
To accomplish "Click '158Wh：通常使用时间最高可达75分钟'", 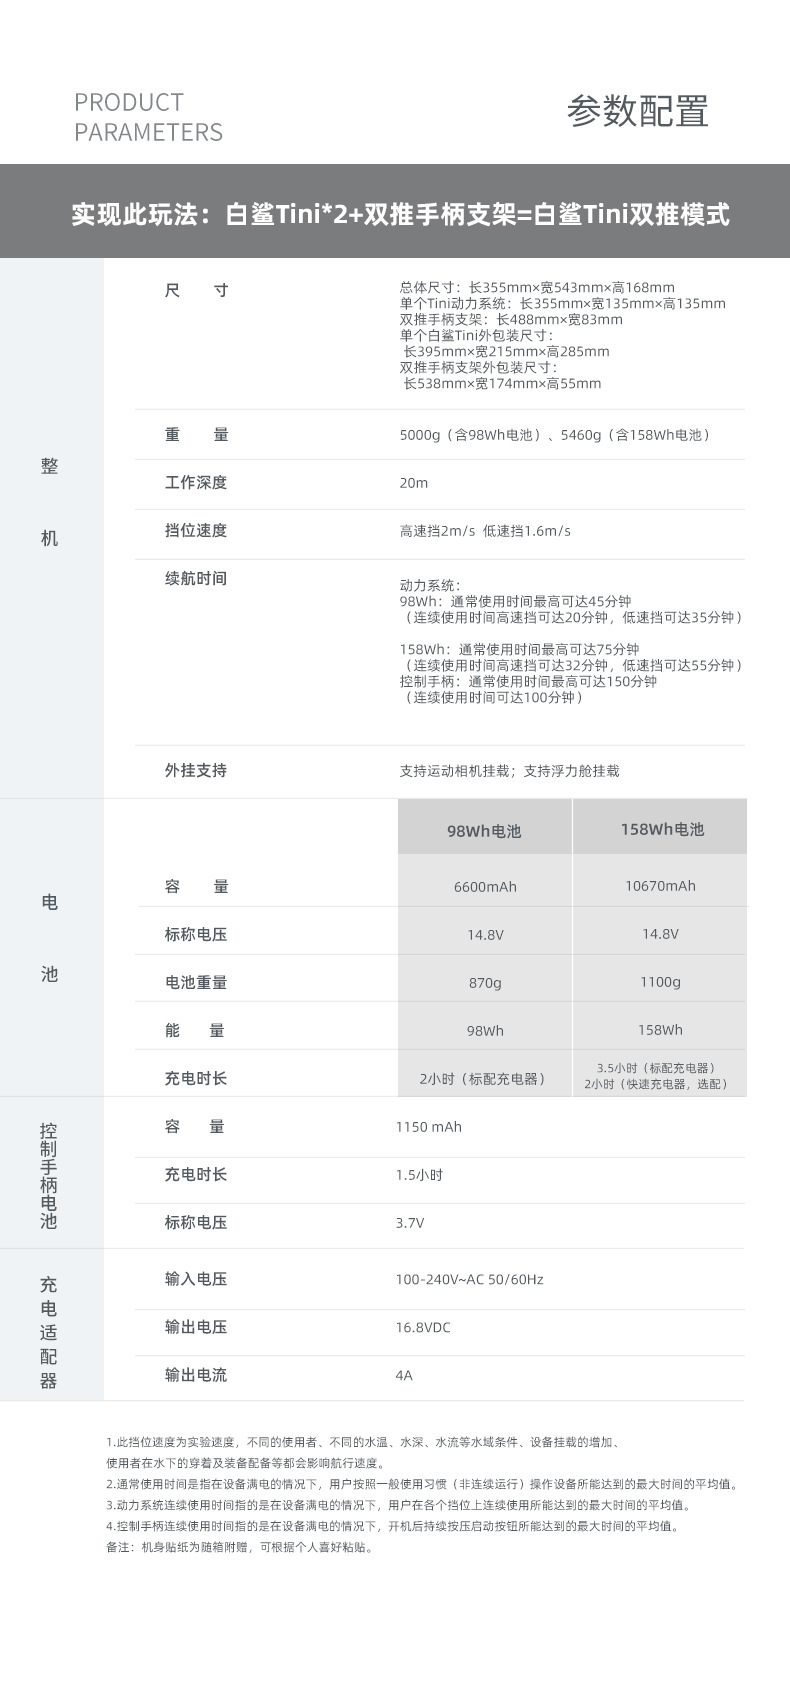I will [x=519, y=649].
